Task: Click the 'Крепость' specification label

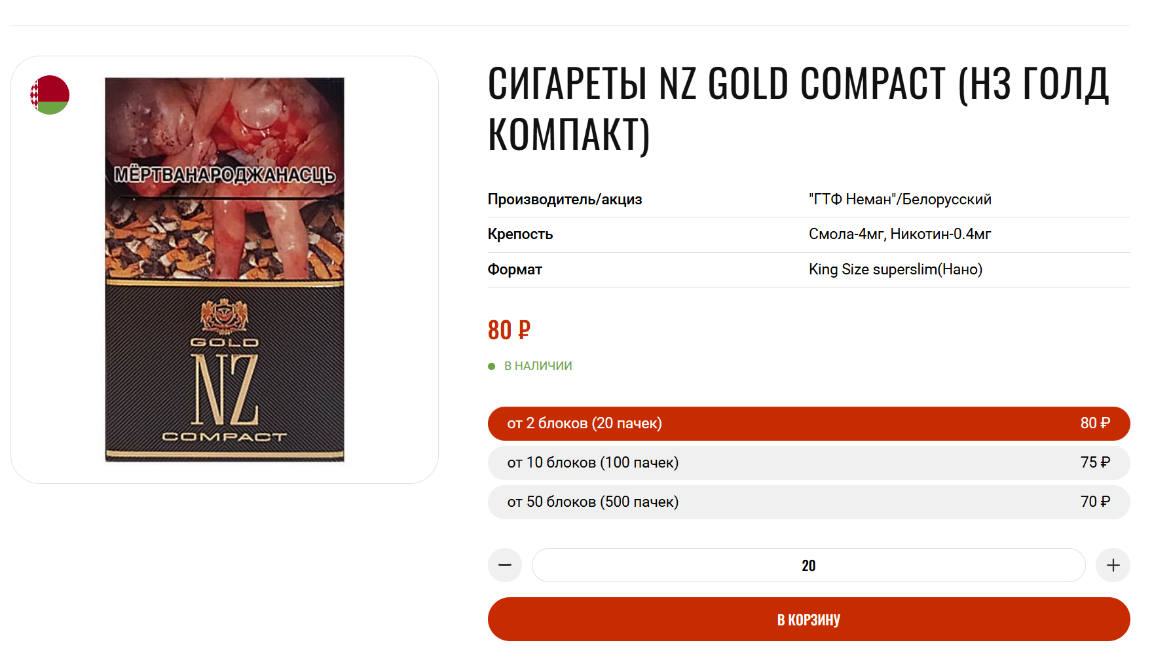Action: [x=520, y=234]
